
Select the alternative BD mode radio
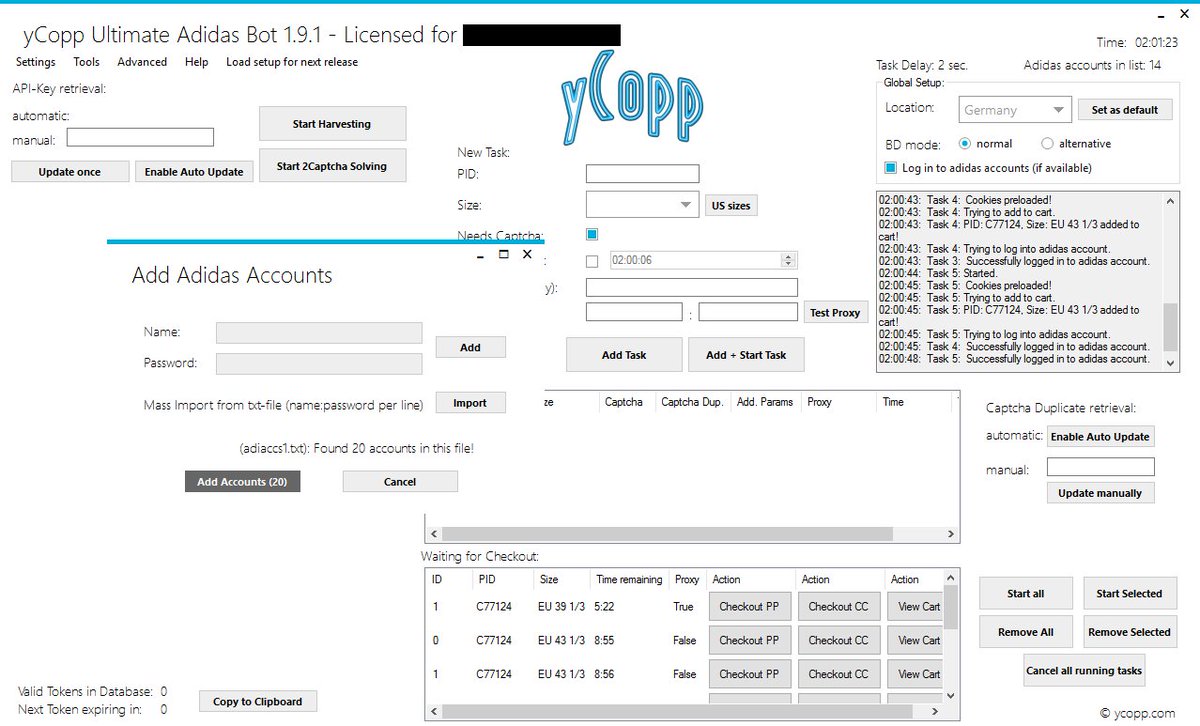click(1047, 144)
